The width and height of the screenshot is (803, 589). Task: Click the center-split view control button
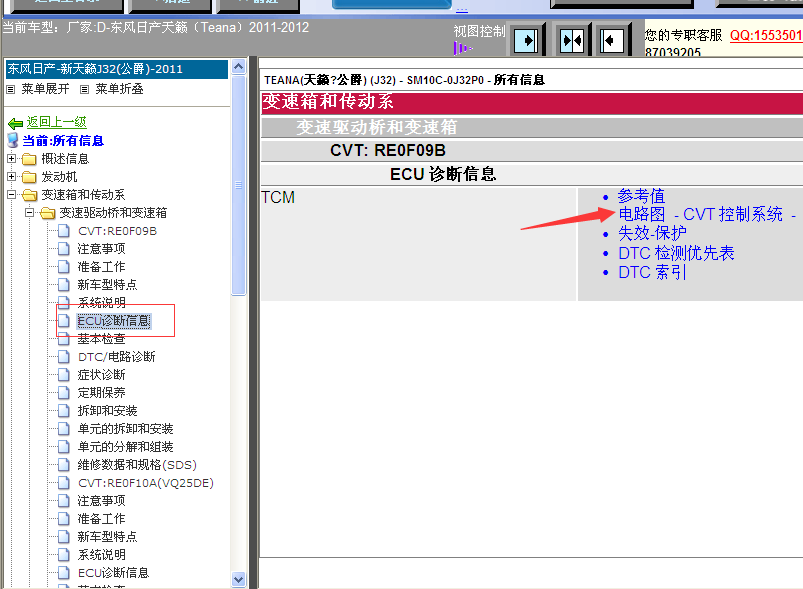coord(572,40)
